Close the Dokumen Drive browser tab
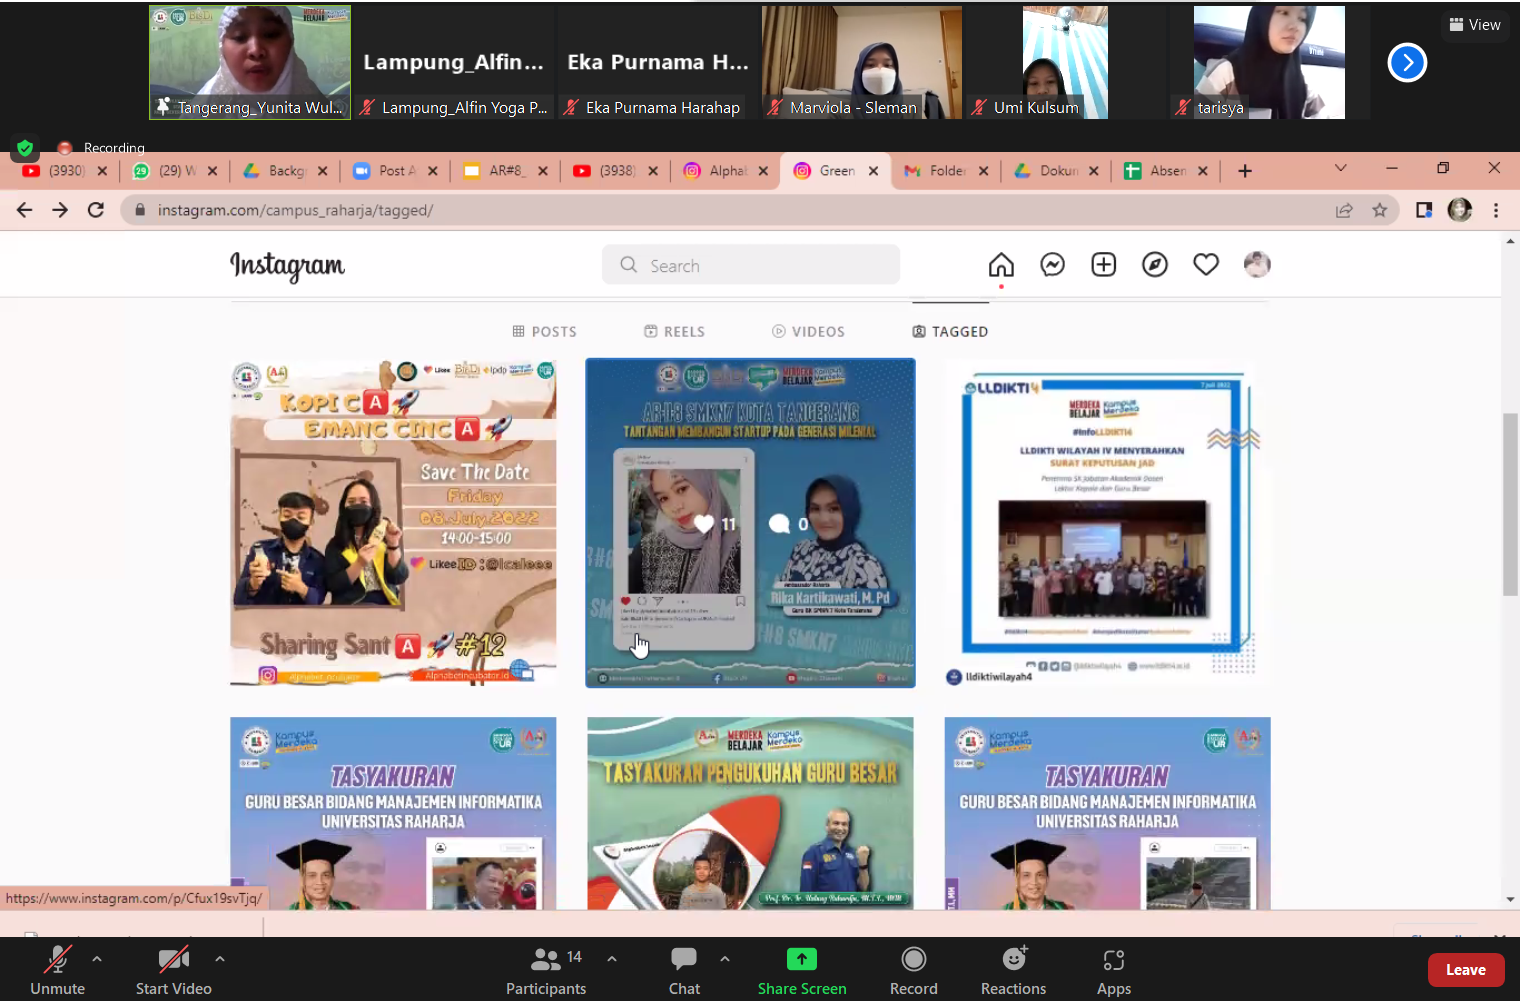The width and height of the screenshot is (1521, 1001). point(1094,171)
